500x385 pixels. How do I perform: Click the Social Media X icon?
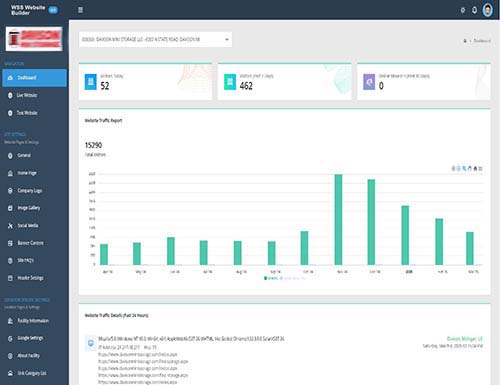(x=10, y=226)
